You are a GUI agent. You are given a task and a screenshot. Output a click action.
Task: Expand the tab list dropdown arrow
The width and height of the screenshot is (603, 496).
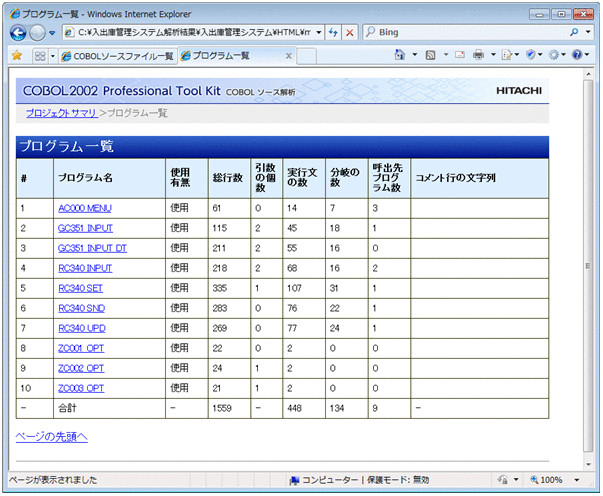click(53, 56)
